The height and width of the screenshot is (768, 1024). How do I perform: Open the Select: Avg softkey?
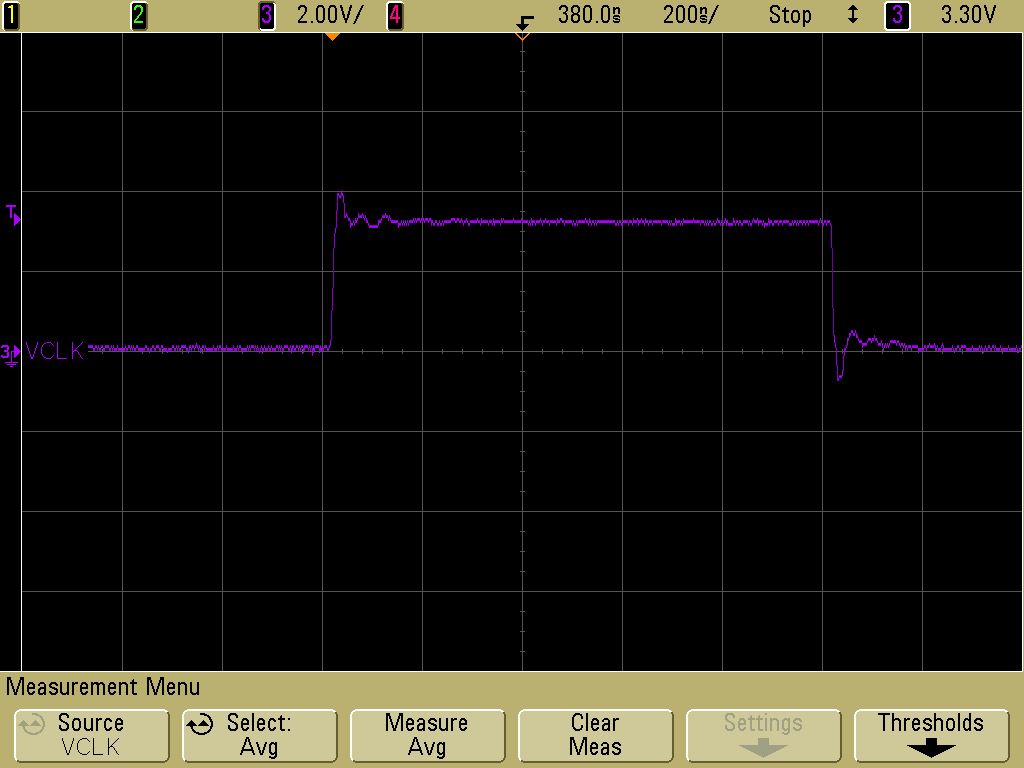(259, 735)
